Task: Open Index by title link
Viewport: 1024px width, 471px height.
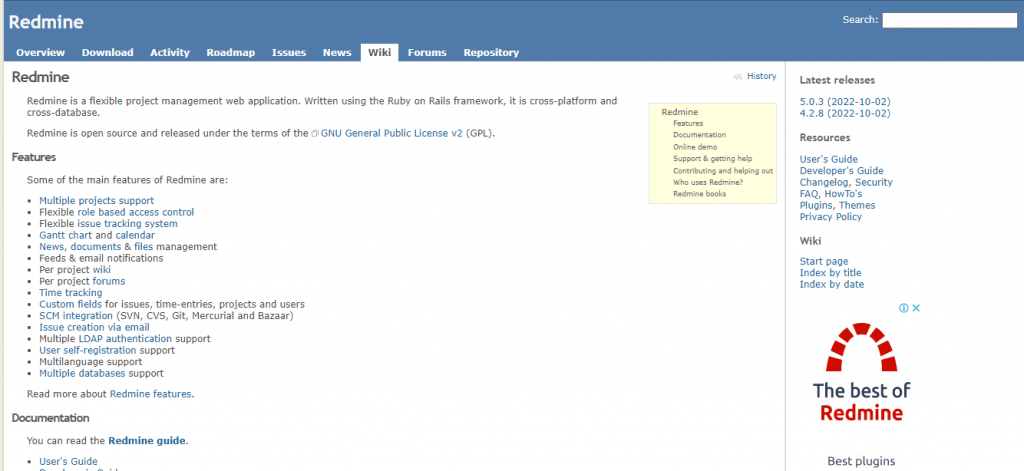Action: pos(831,273)
